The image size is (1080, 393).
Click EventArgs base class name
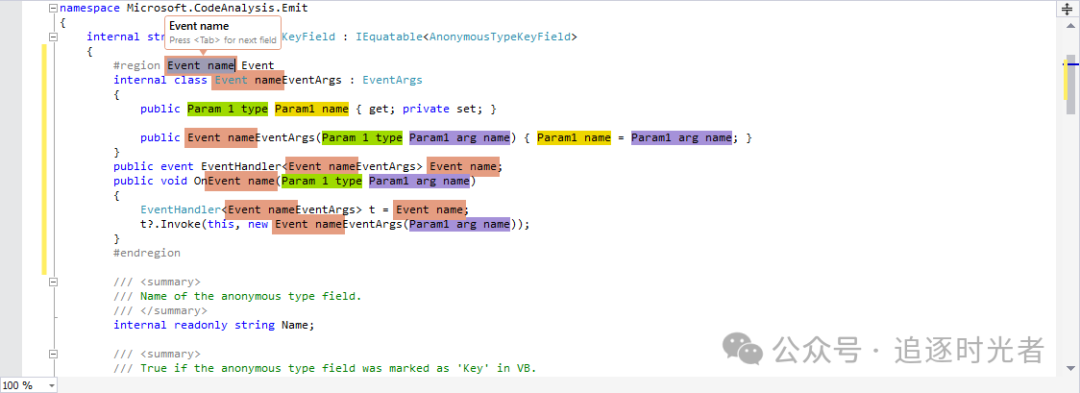392,80
